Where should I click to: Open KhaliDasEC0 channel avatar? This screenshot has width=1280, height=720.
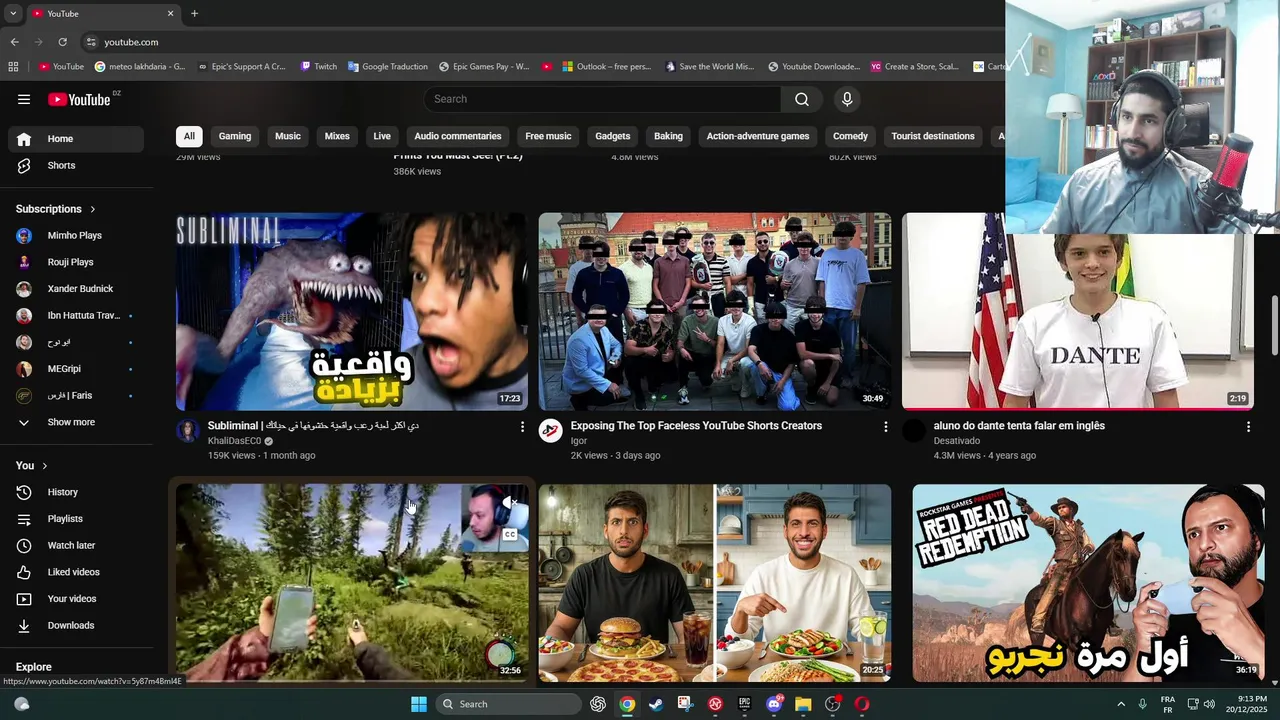[188, 431]
